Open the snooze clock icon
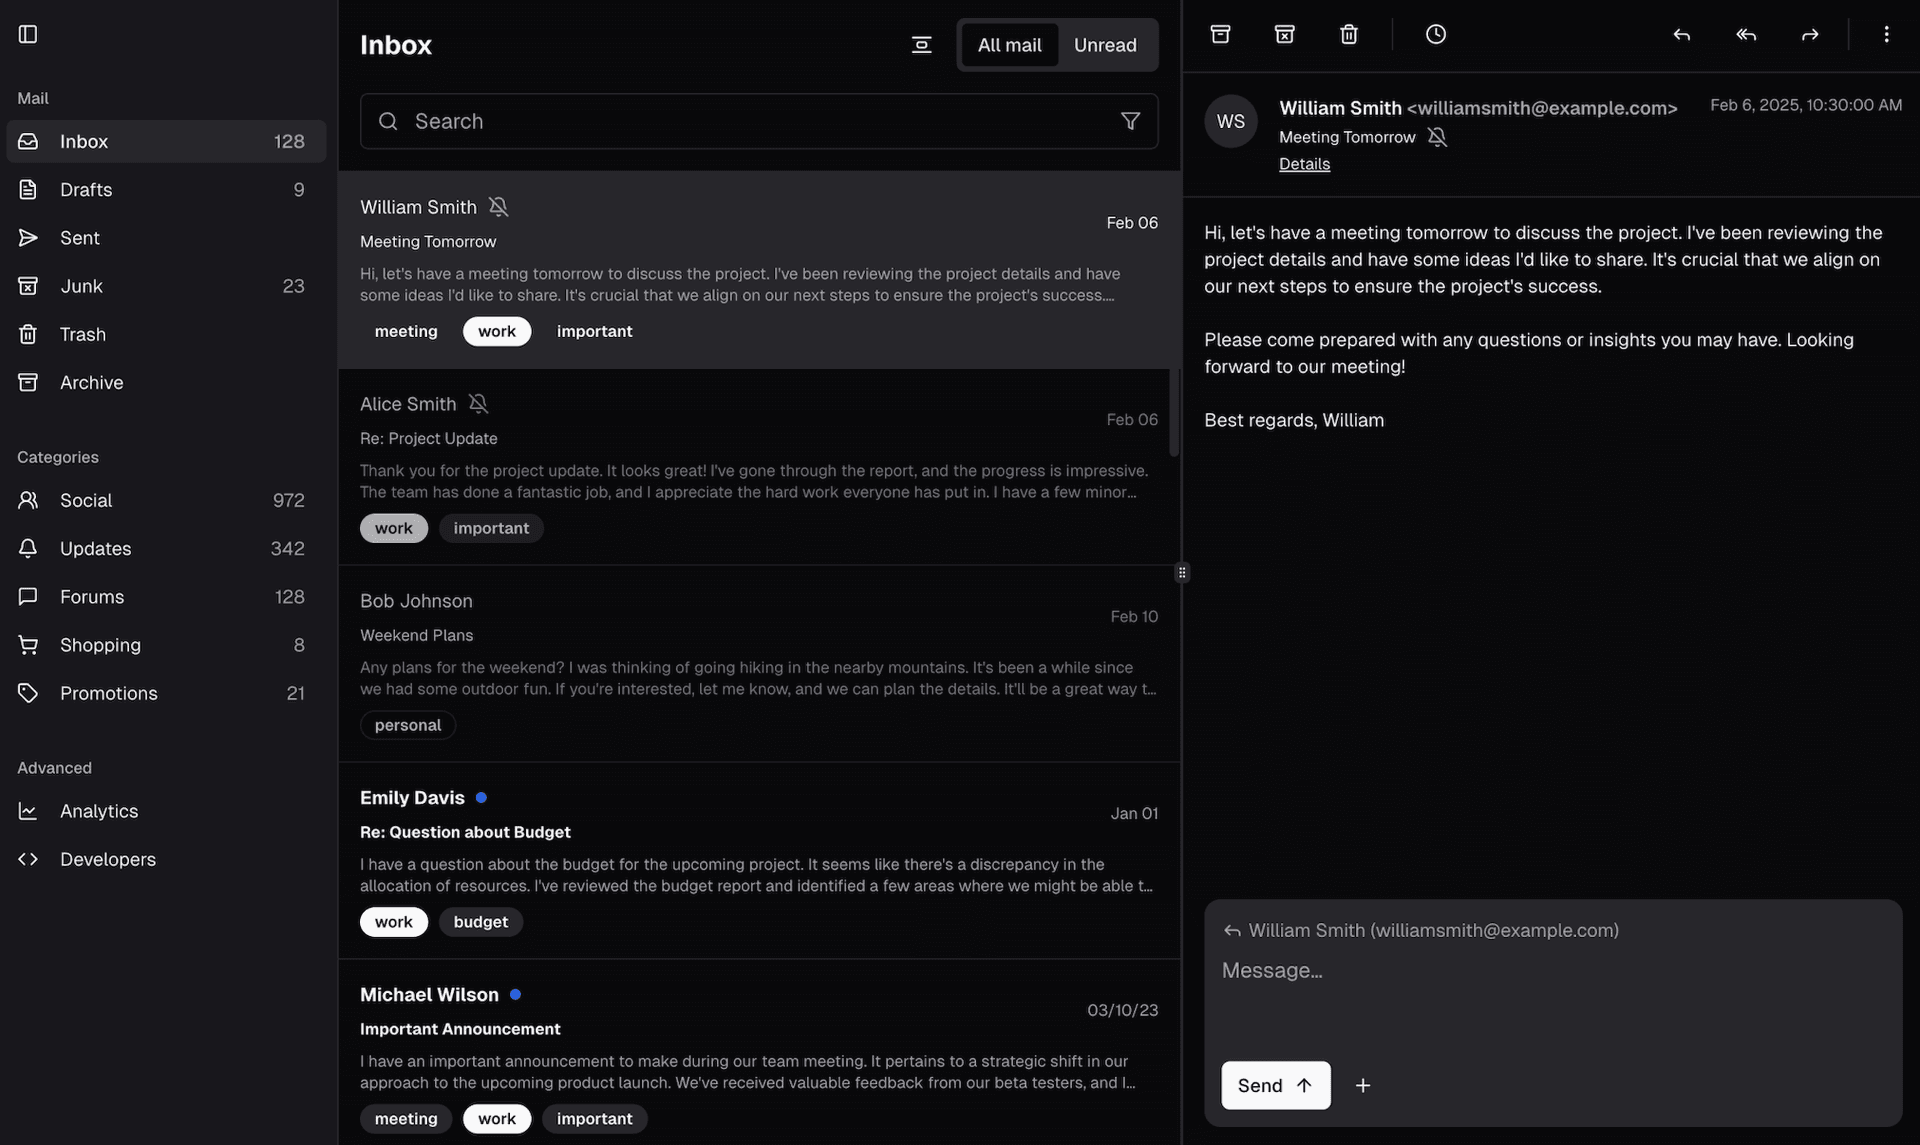 (x=1435, y=34)
